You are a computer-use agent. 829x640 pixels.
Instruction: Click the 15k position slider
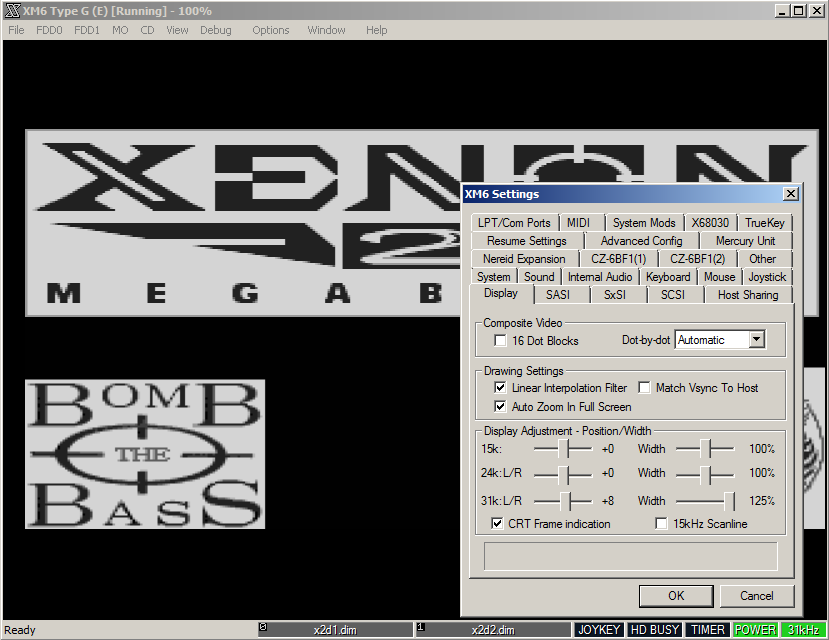pos(563,449)
